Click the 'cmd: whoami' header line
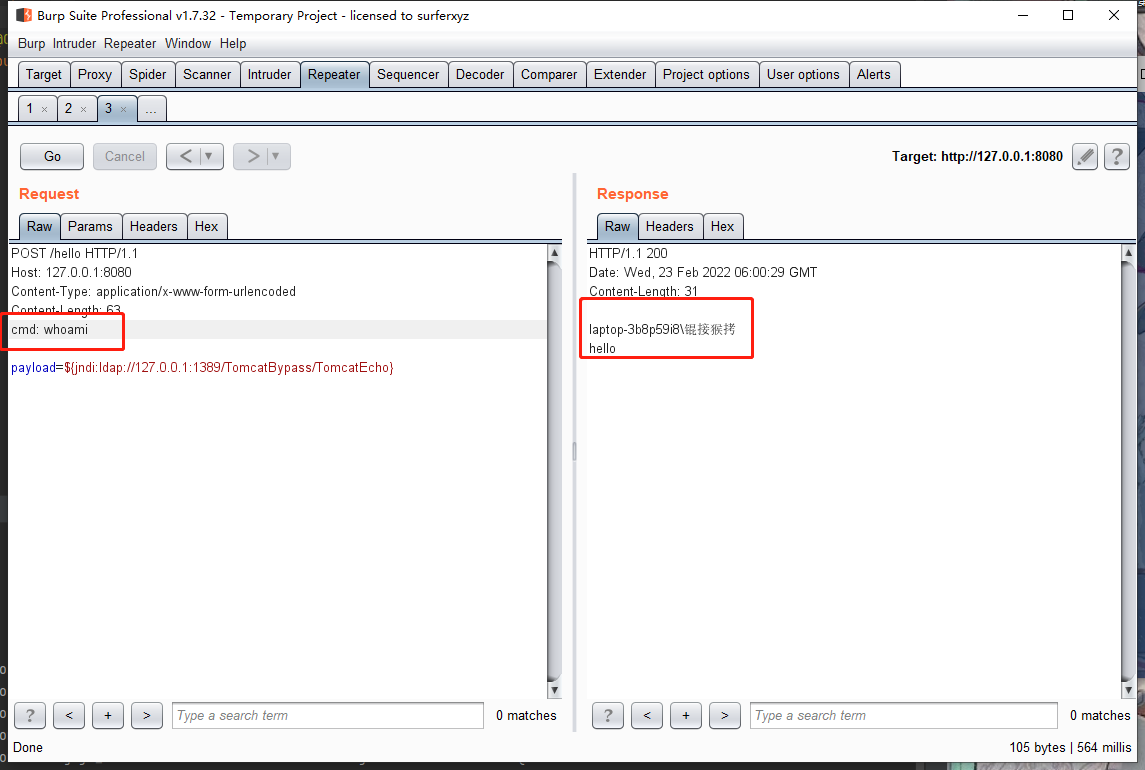The image size is (1145, 770). click(x=50, y=329)
